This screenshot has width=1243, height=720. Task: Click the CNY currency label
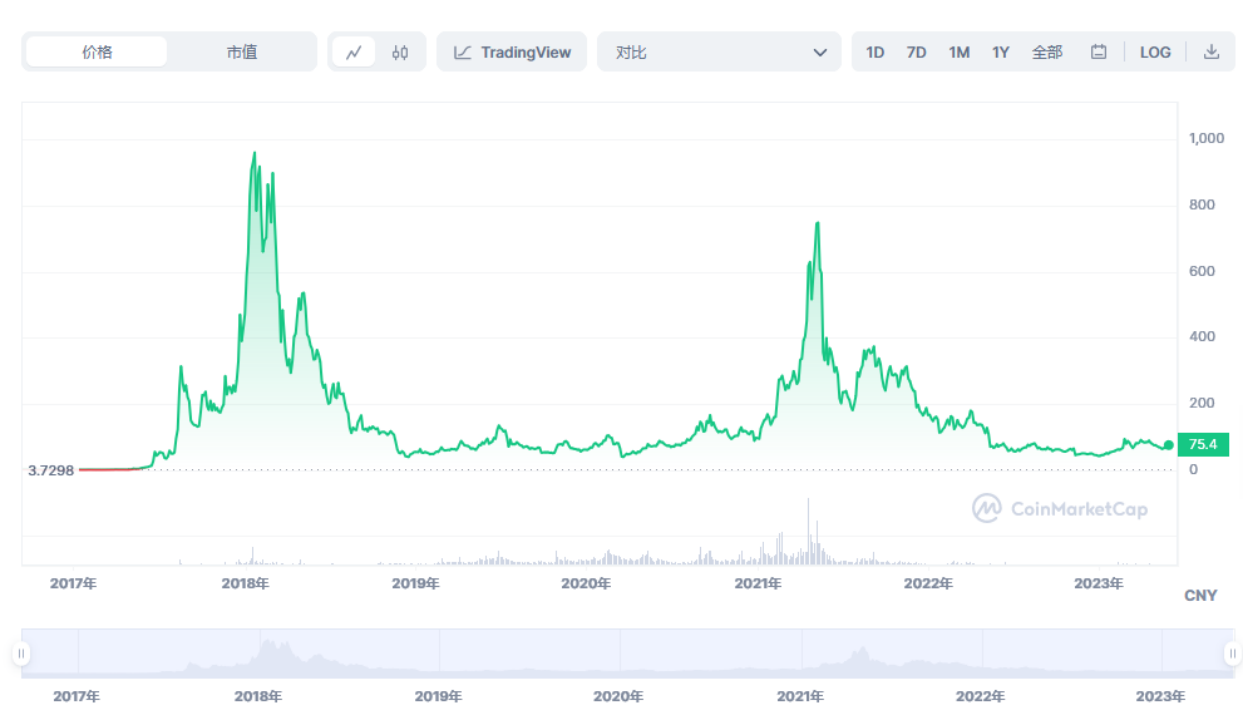(x=1201, y=595)
